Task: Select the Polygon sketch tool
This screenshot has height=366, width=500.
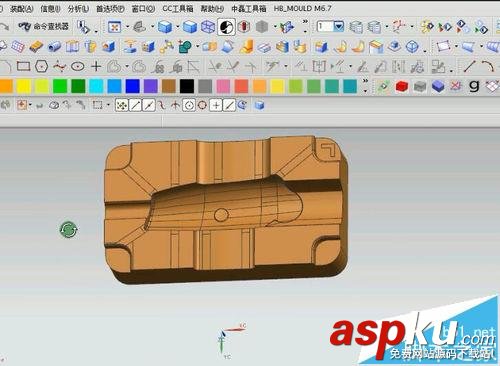Action: tap(42, 67)
